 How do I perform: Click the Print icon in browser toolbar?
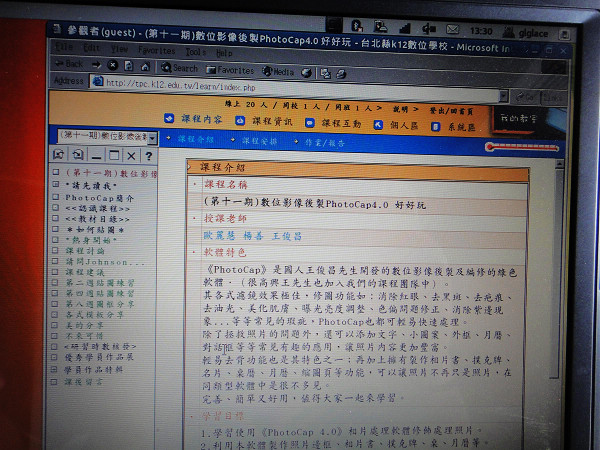point(341,73)
